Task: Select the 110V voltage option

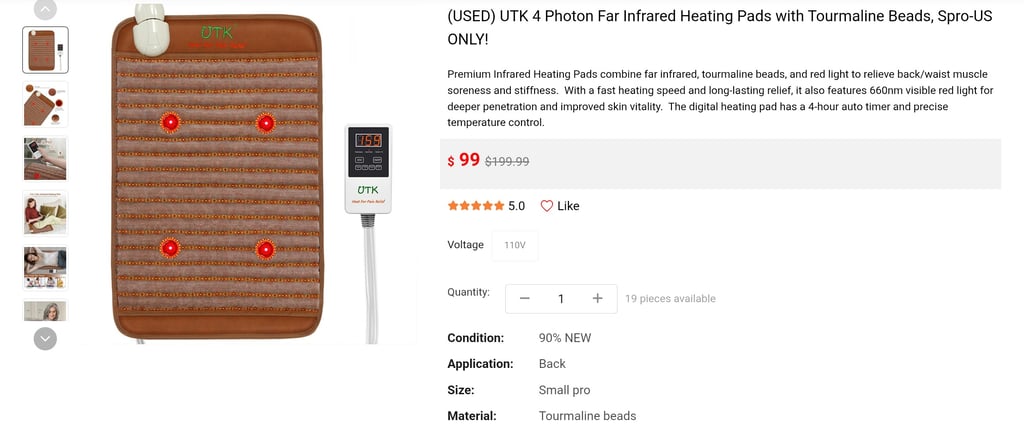Action: pos(515,246)
